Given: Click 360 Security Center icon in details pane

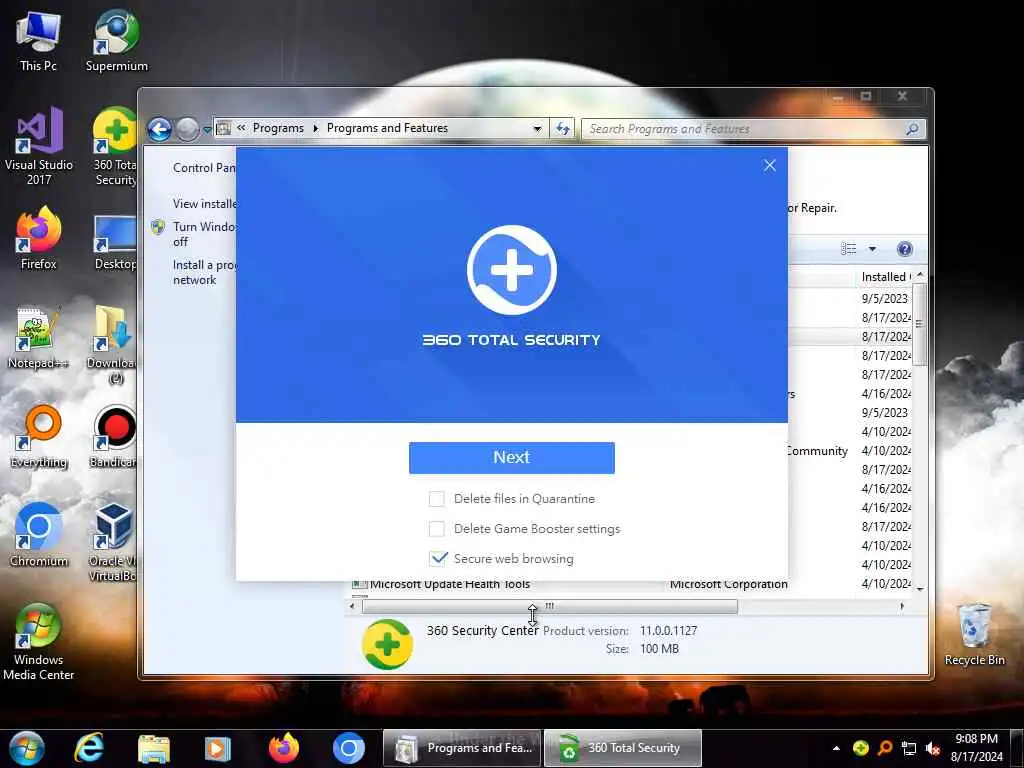Looking at the screenshot, I should pos(387,645).
